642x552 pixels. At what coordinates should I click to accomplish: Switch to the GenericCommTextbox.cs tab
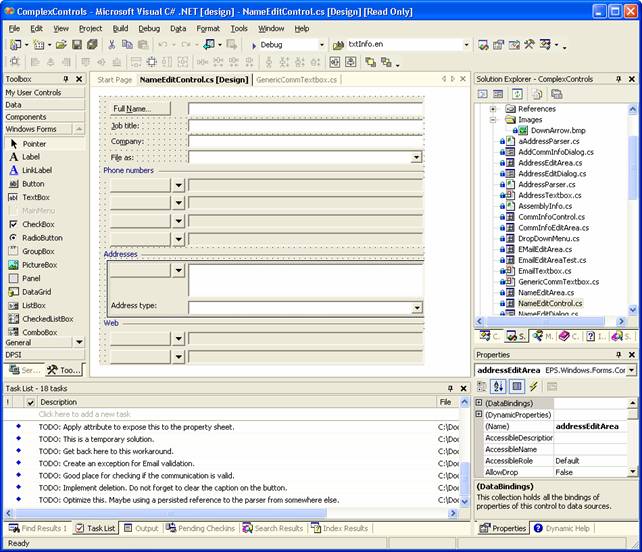tap(297, 79)
